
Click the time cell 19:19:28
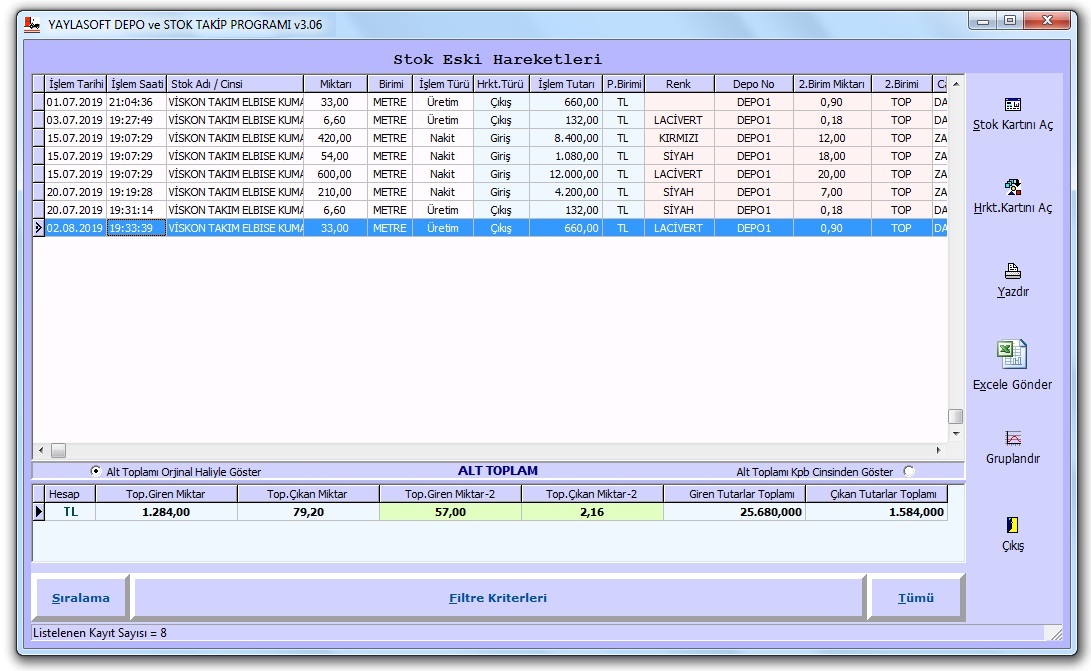pos(136,192)
